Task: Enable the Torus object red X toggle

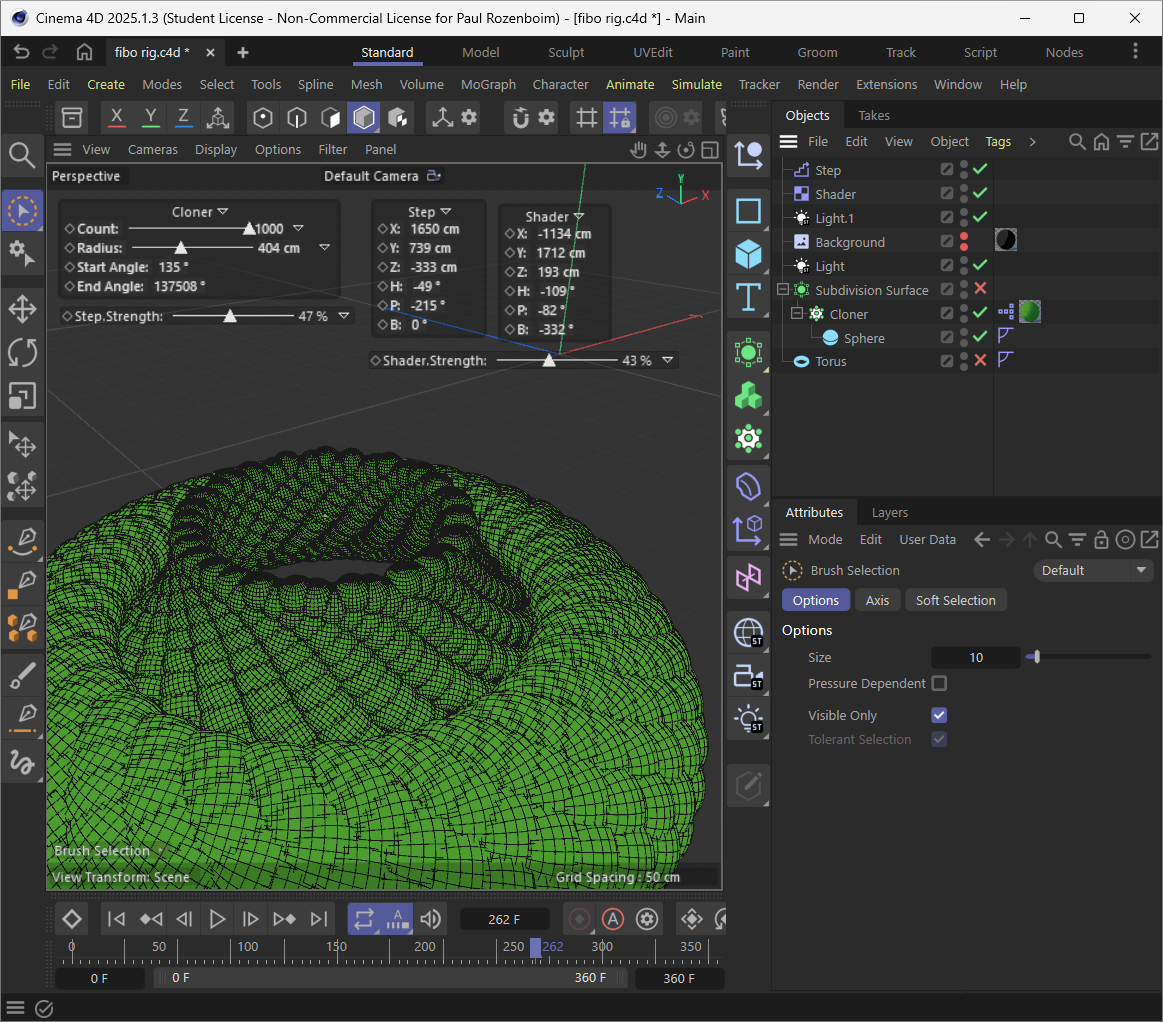Action: click(x=980, y=361)
